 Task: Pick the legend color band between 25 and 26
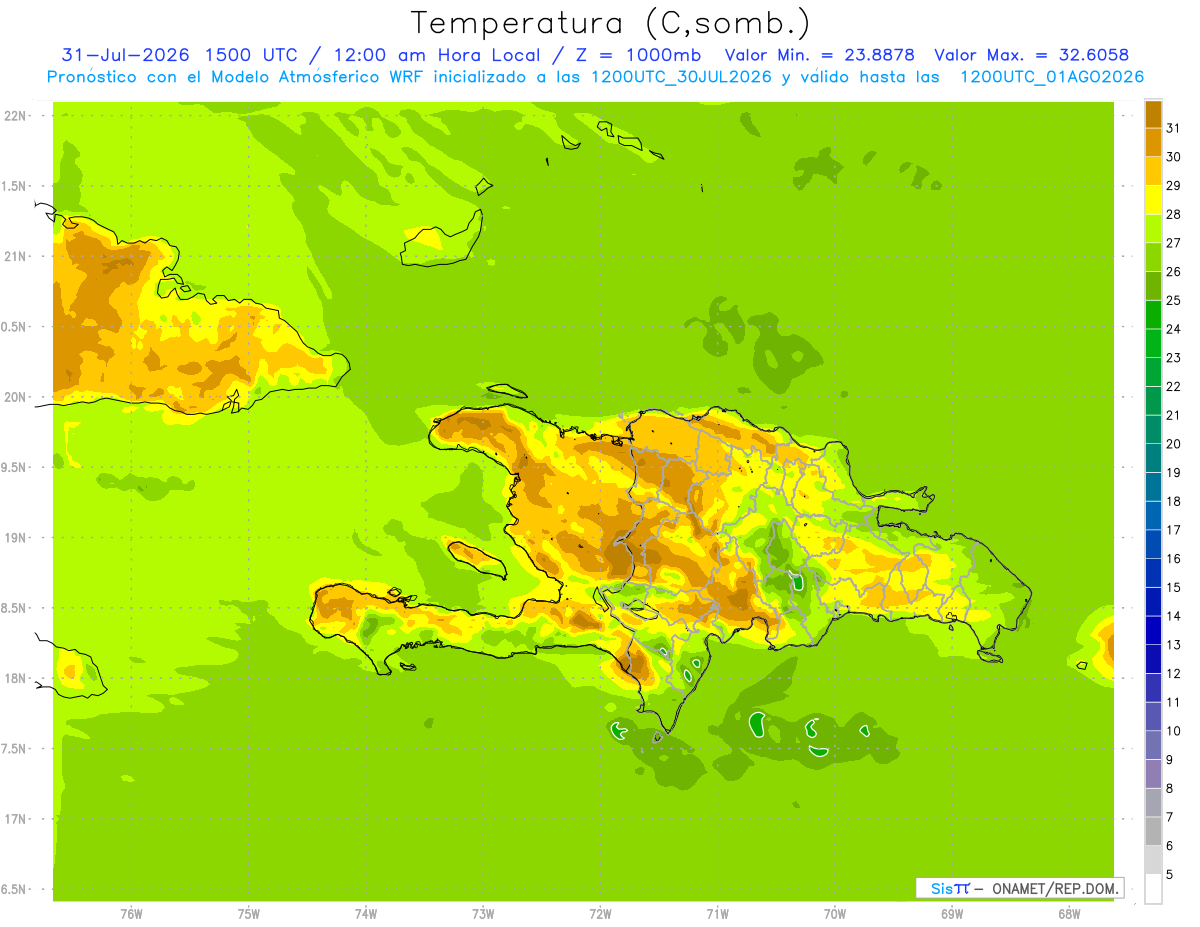(x=1153, y=286)
